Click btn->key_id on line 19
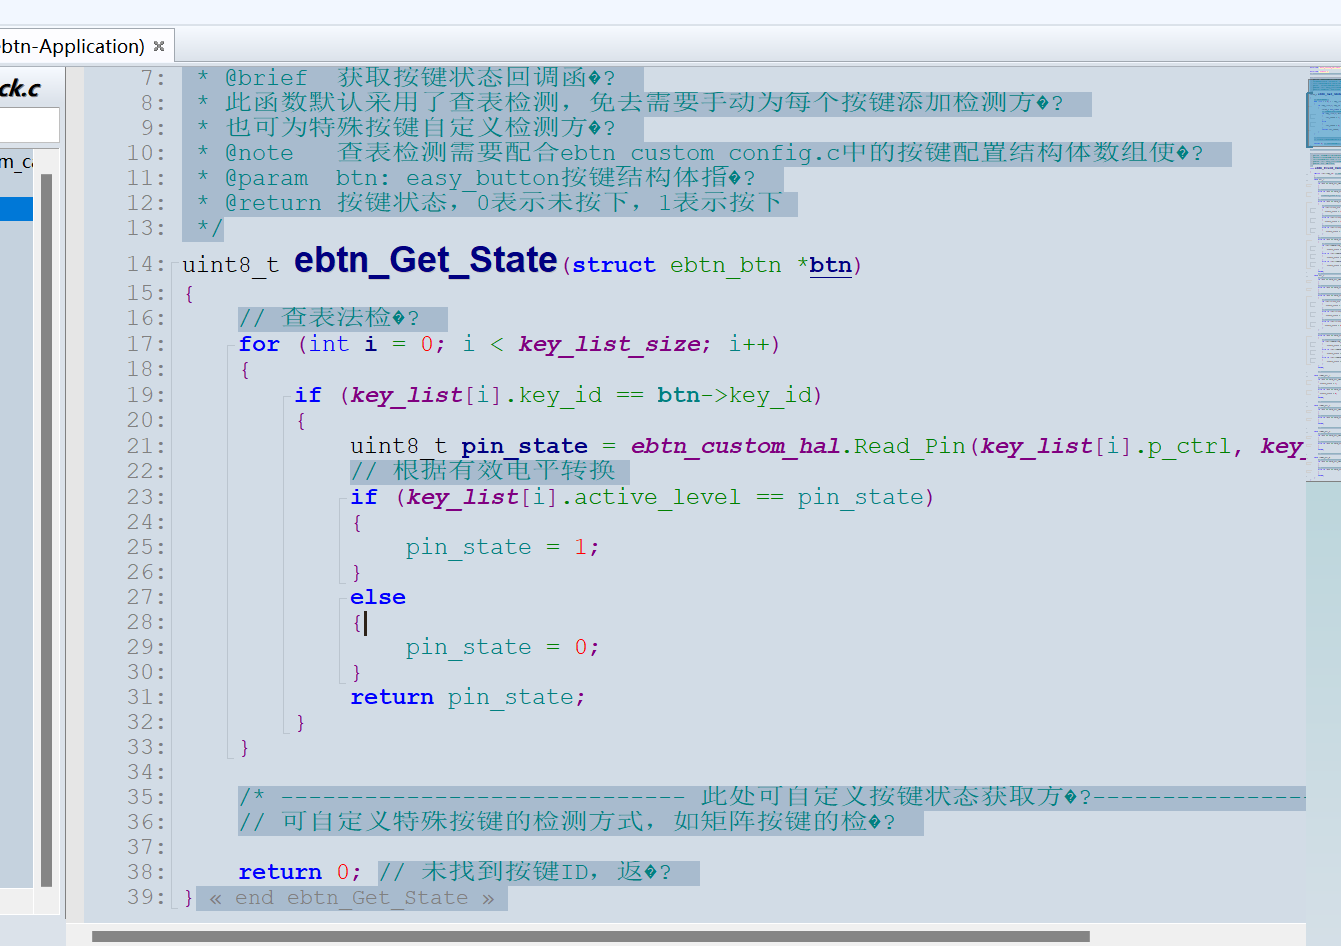The image size is (1341, 946). click(x=735, y=395)
